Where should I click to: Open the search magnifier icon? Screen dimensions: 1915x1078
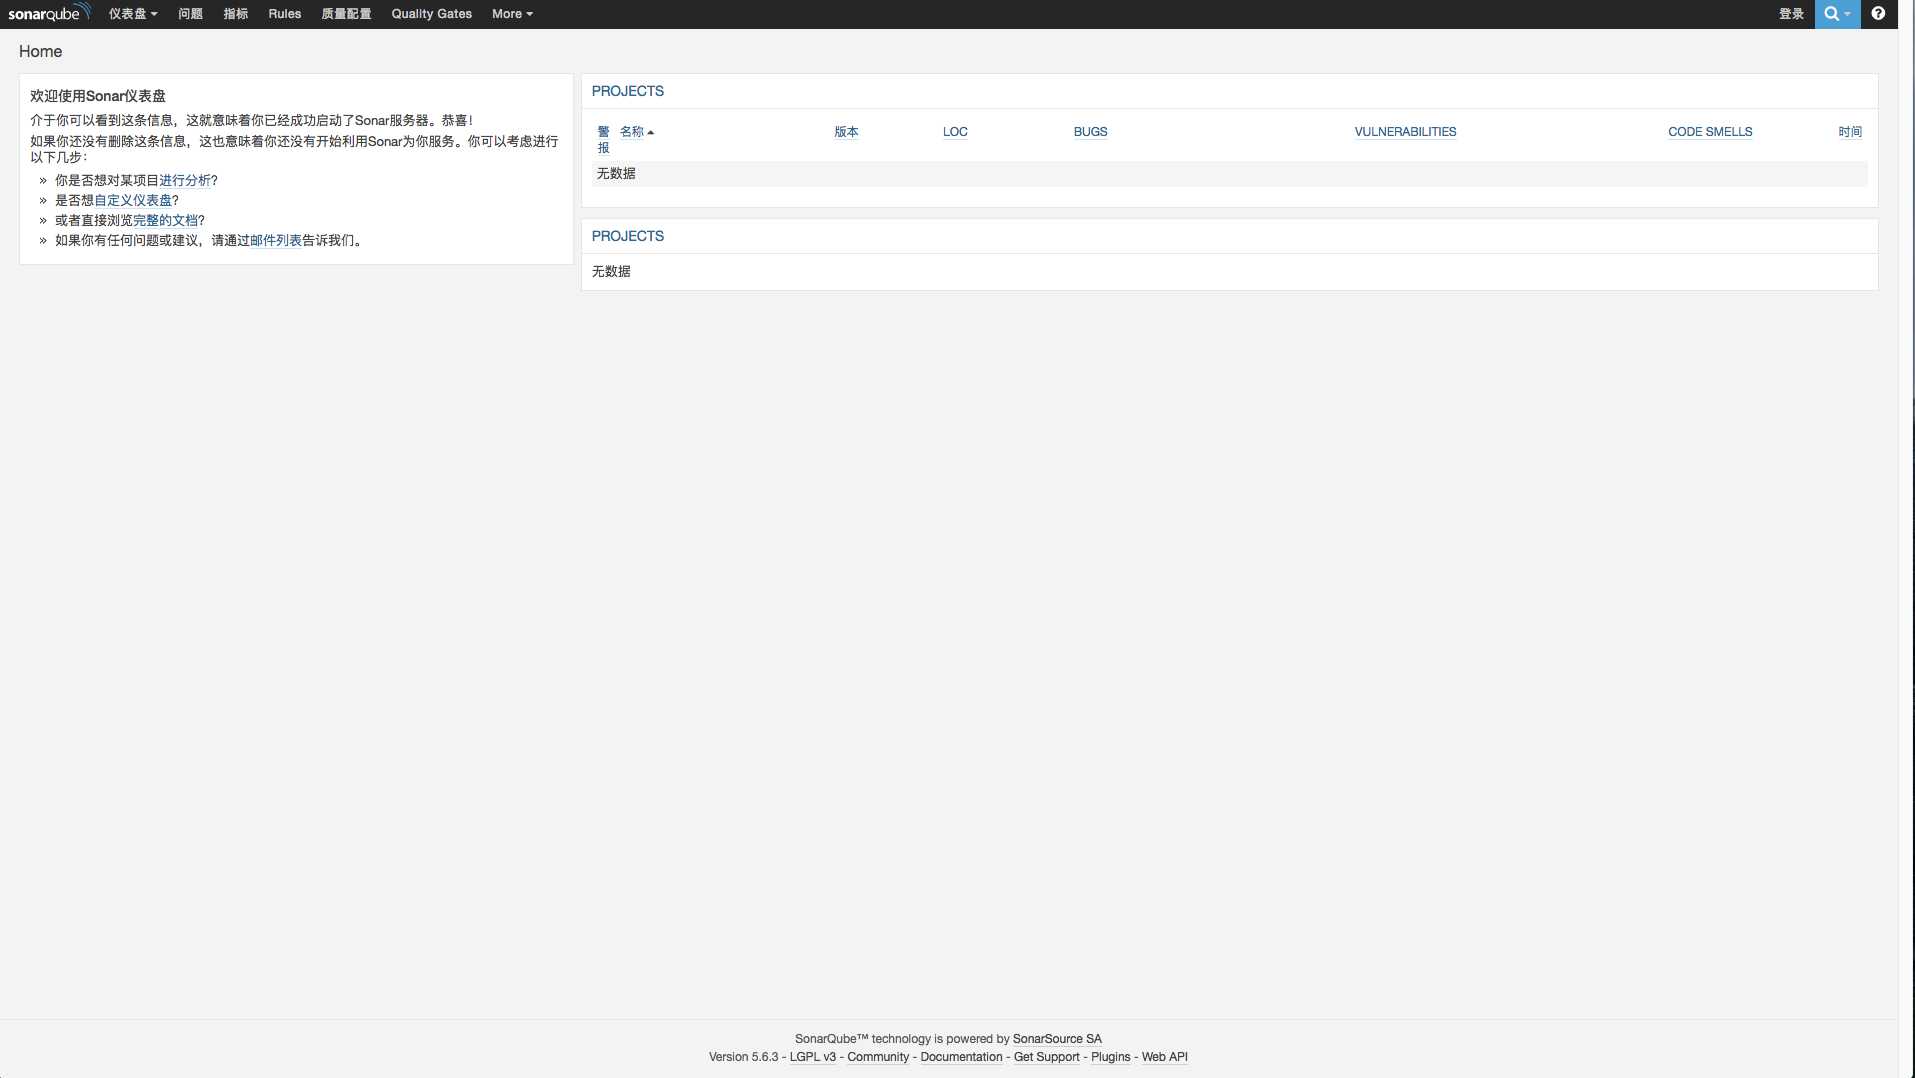(x=1837, y=14)
